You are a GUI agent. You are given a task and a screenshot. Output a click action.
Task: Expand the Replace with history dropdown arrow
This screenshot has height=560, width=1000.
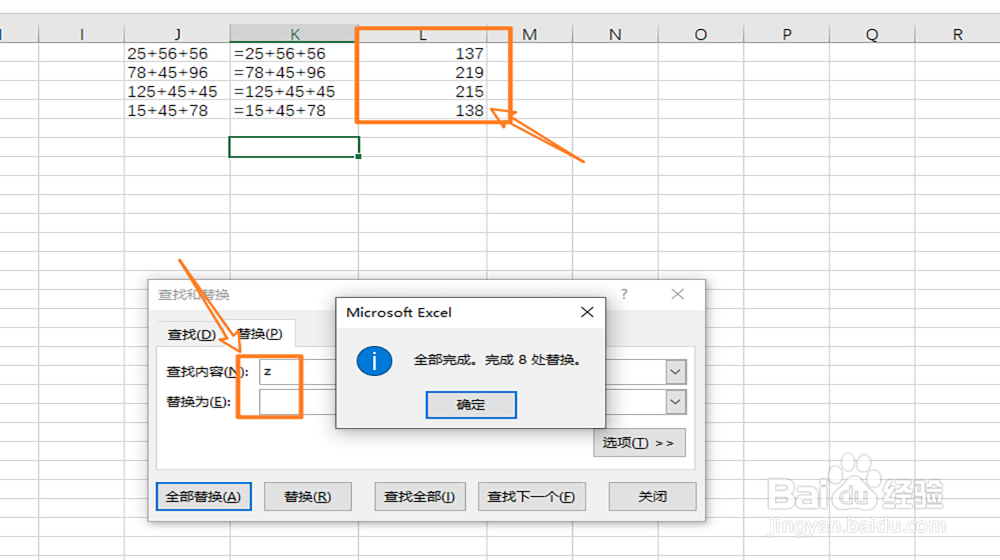675,402
